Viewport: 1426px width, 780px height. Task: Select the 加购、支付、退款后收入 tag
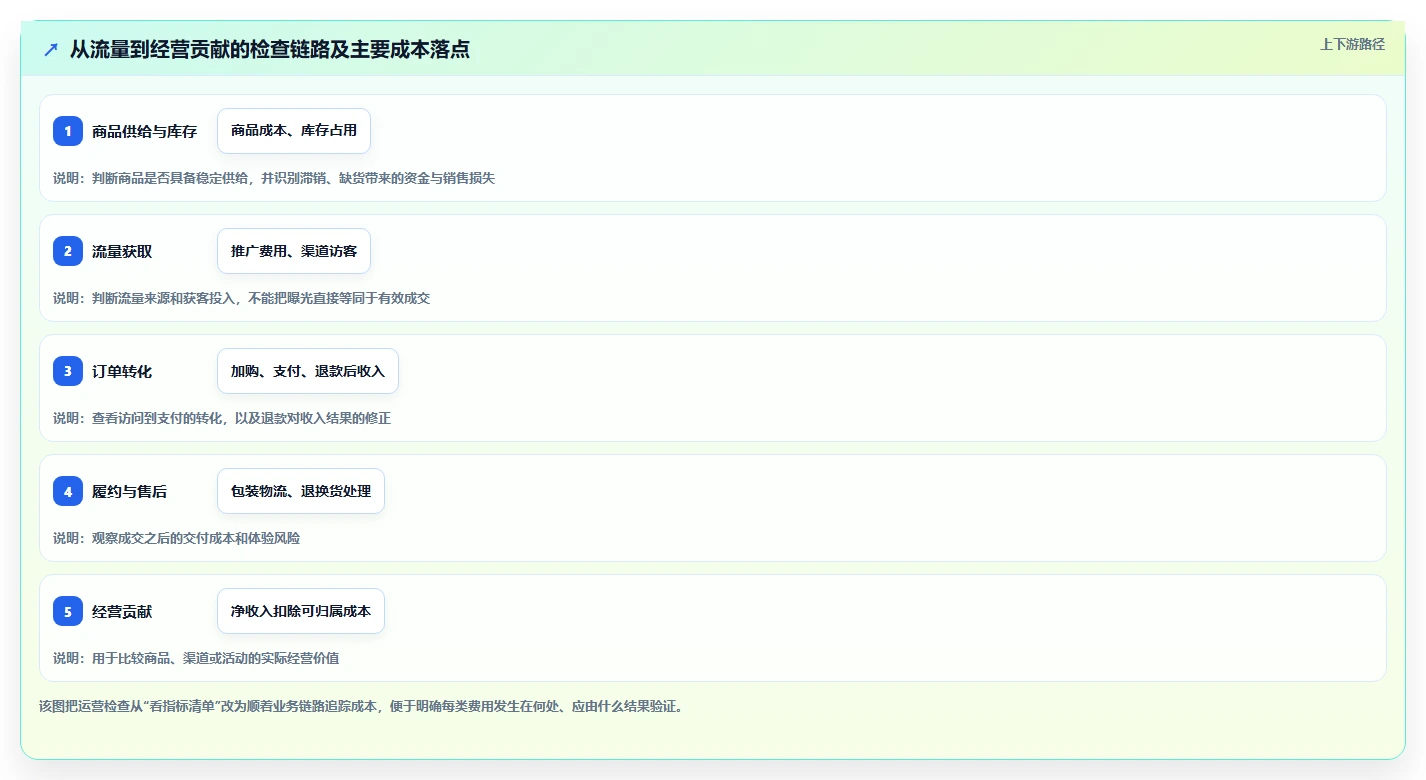[308, 371]
